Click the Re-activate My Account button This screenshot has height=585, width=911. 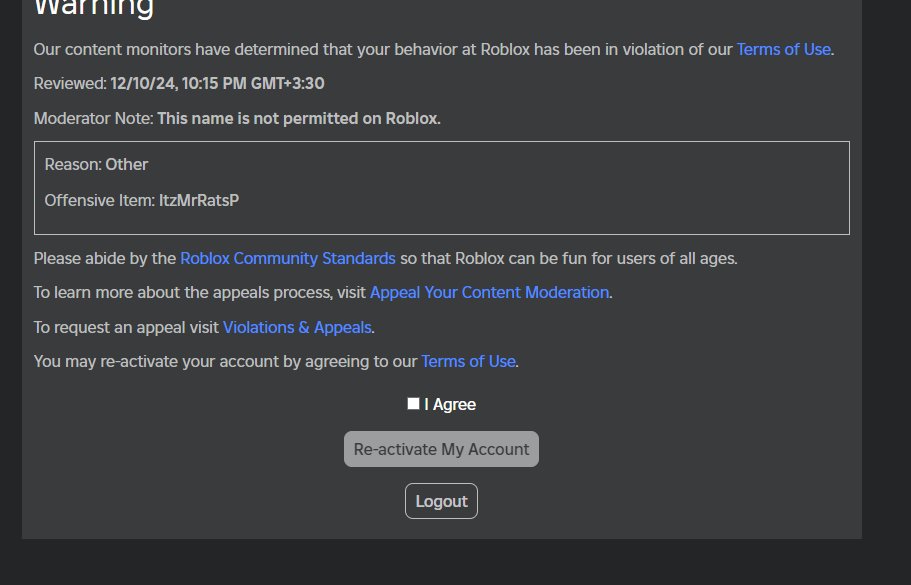(x=442, y=449)
